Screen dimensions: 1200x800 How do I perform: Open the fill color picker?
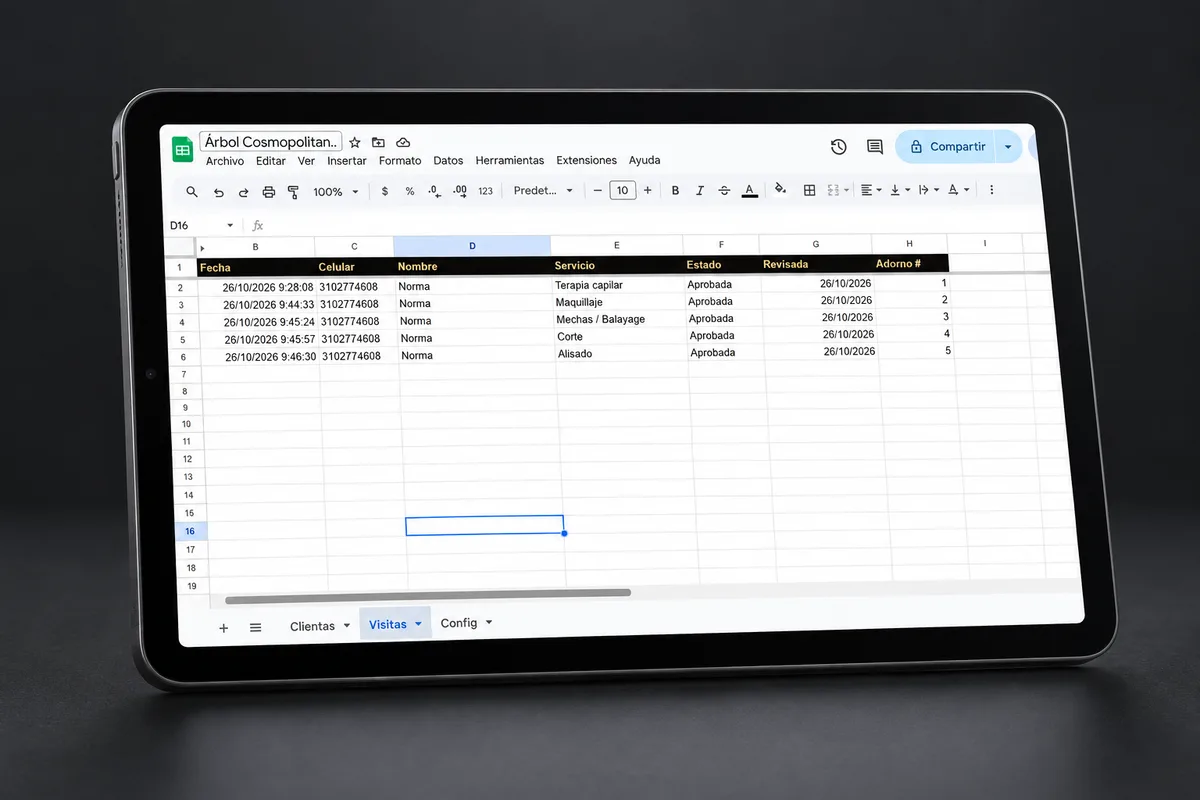tap(780, 189)
